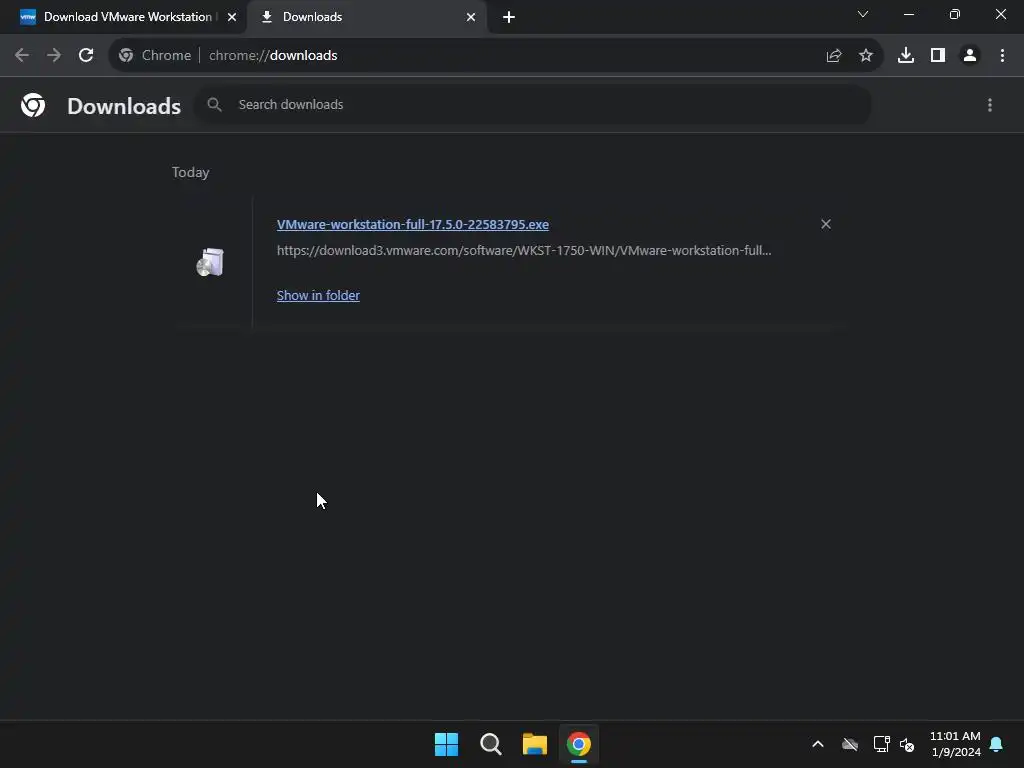This screenshot has height=768, width=1024.
Task: Reload the Downloads page
Action: 86,56
